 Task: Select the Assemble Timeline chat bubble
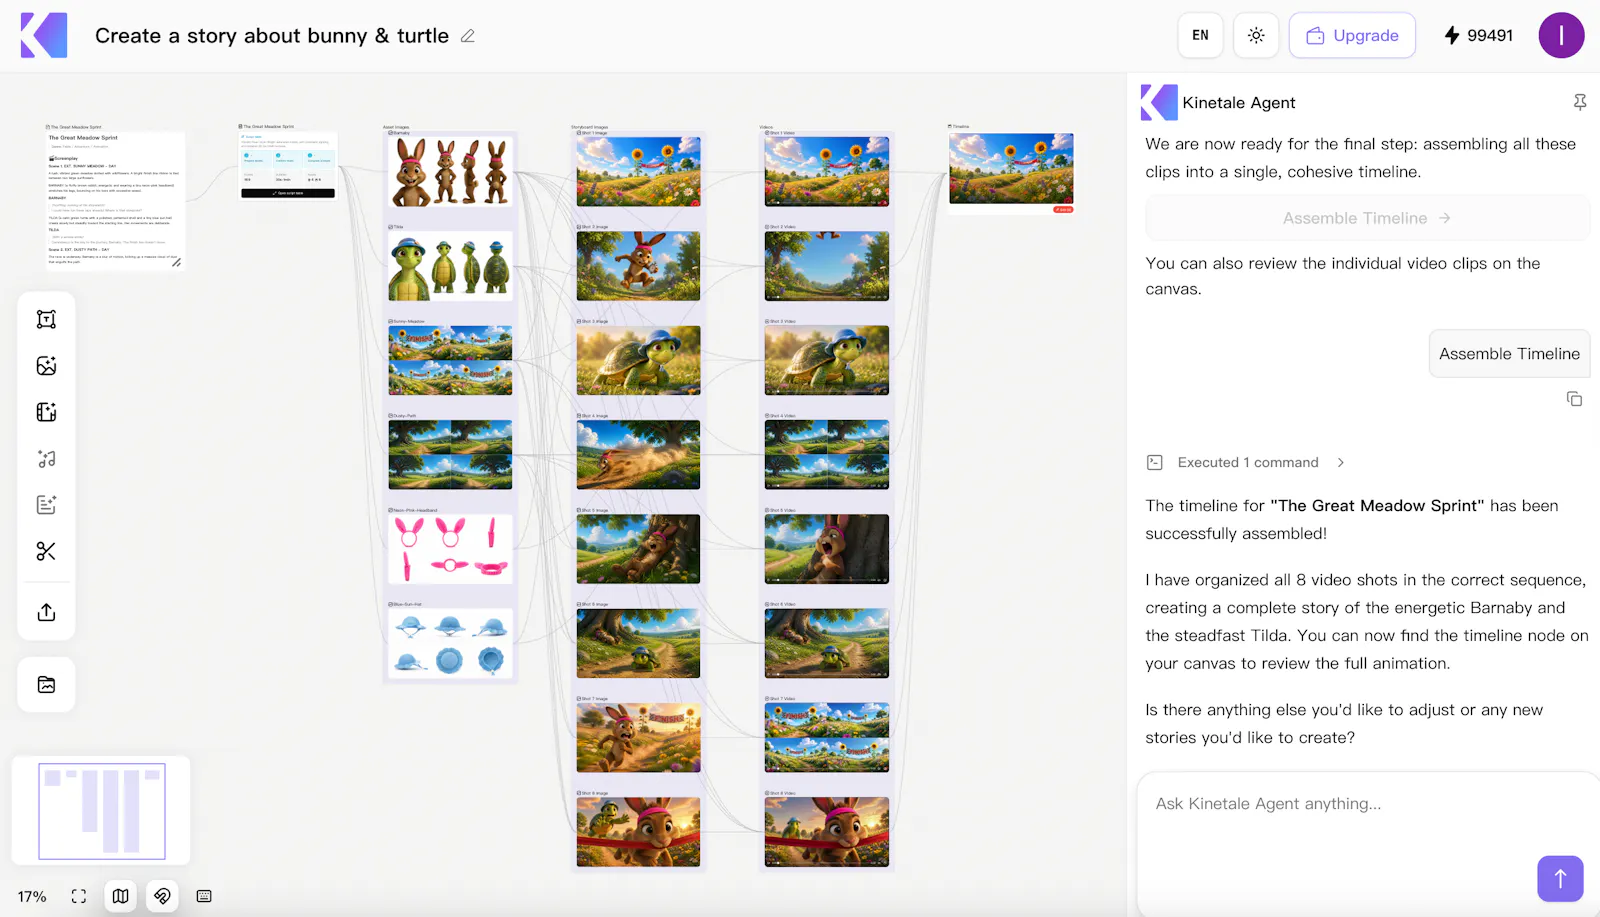tap(1509, 354)
